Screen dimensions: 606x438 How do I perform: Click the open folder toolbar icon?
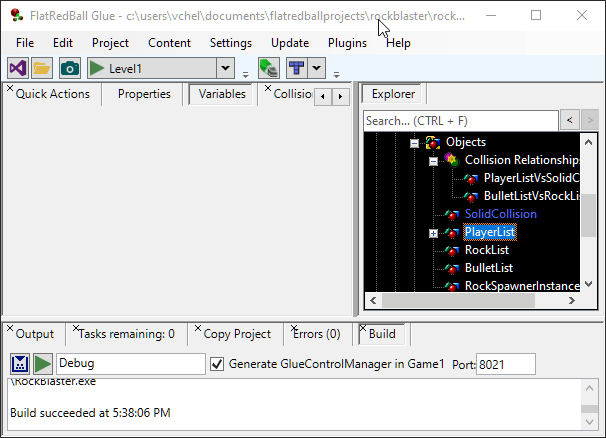click(x=42, y=68)
